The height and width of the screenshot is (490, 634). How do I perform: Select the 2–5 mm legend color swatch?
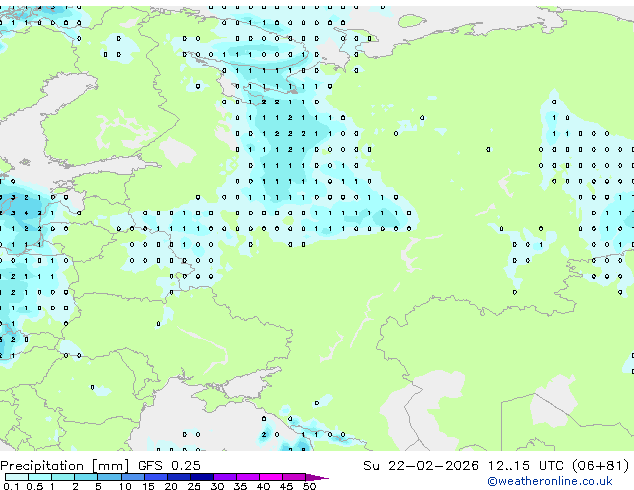(x=86, y=477)
